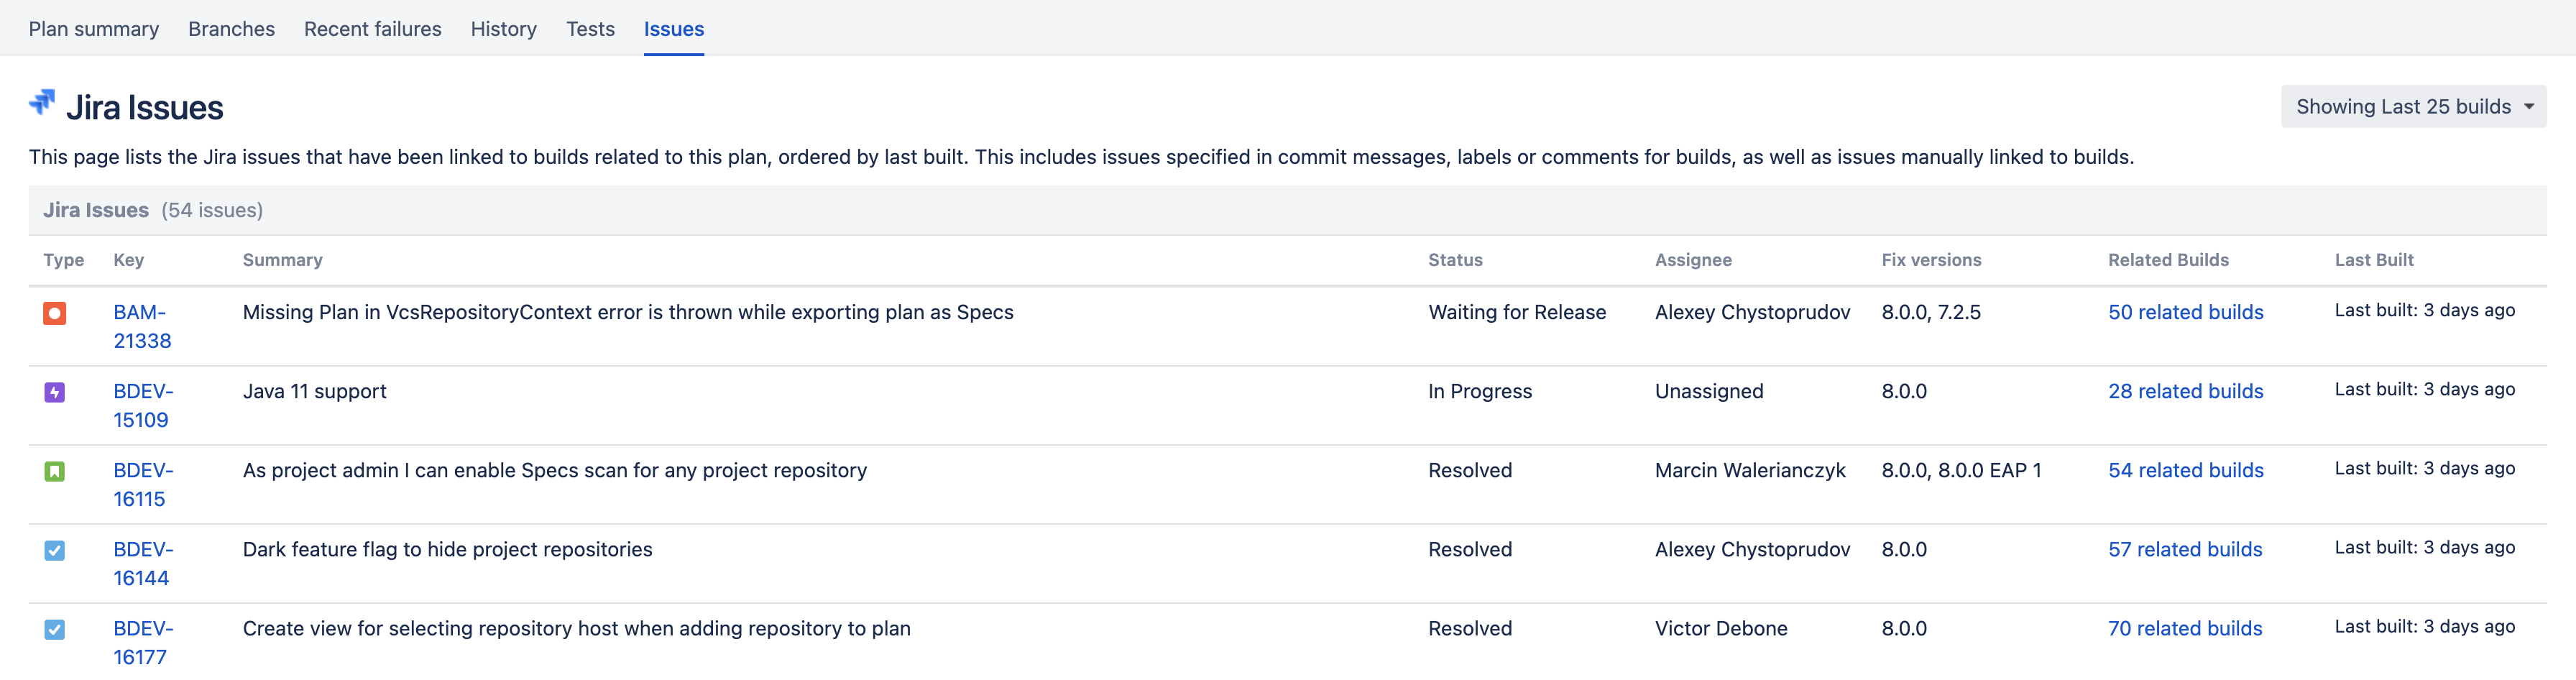
Task: View the 70 related builds link
Action: [2185, 628]
